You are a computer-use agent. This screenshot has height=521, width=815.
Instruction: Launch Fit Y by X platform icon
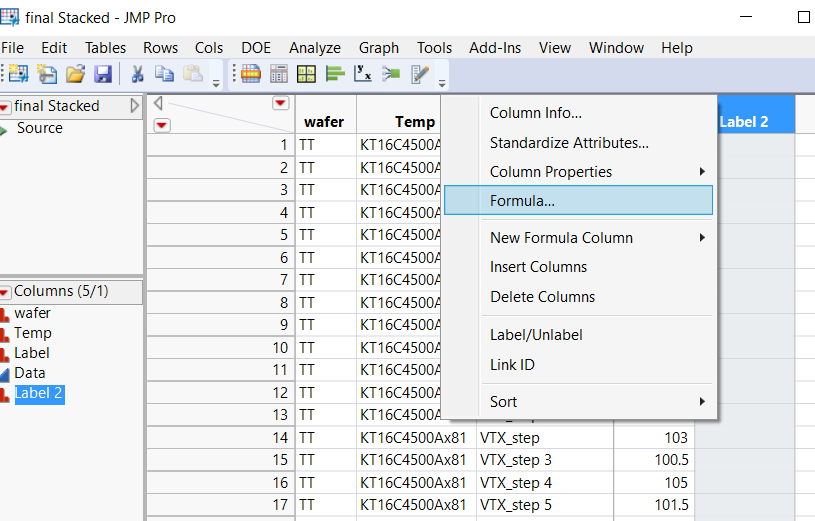pos(364,74)
